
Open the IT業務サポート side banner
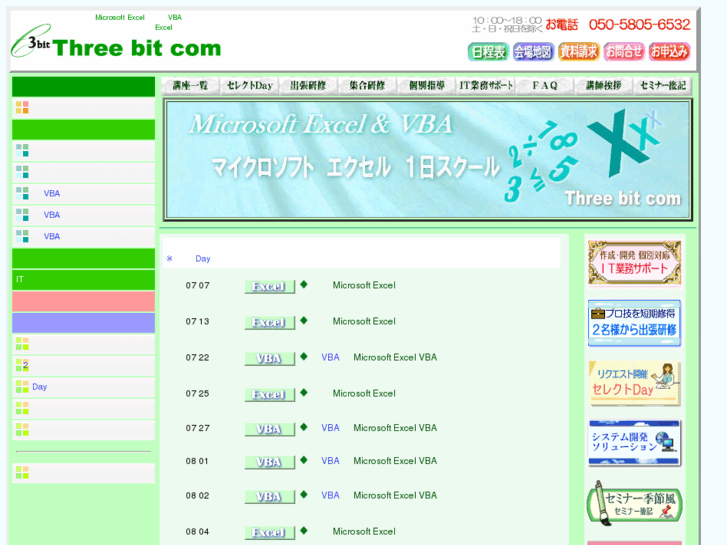[x=634, y=263]
